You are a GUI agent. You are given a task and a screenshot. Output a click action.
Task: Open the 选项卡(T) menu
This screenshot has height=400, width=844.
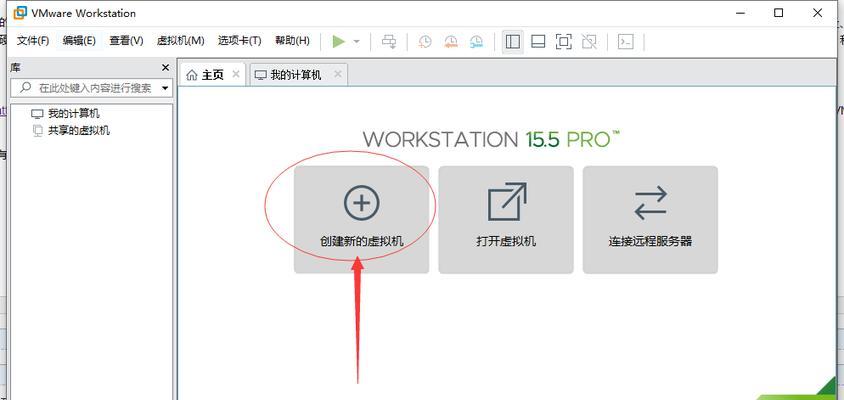pyautogui.click(x=240, y=41)
